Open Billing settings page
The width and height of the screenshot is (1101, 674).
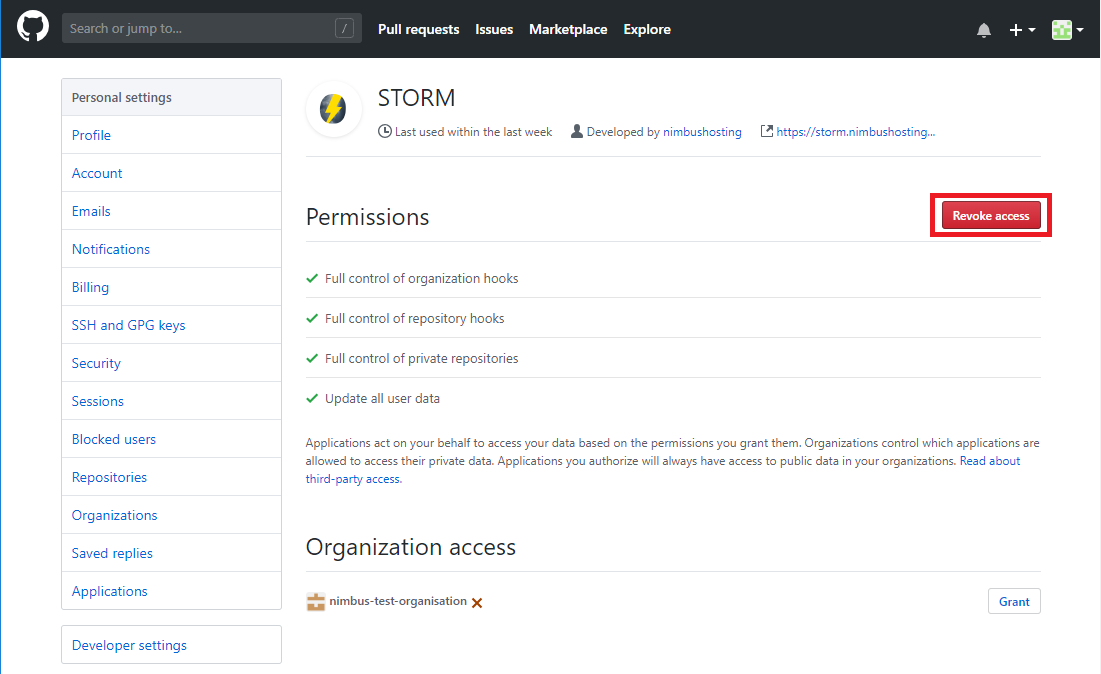[x=171, y=286]
